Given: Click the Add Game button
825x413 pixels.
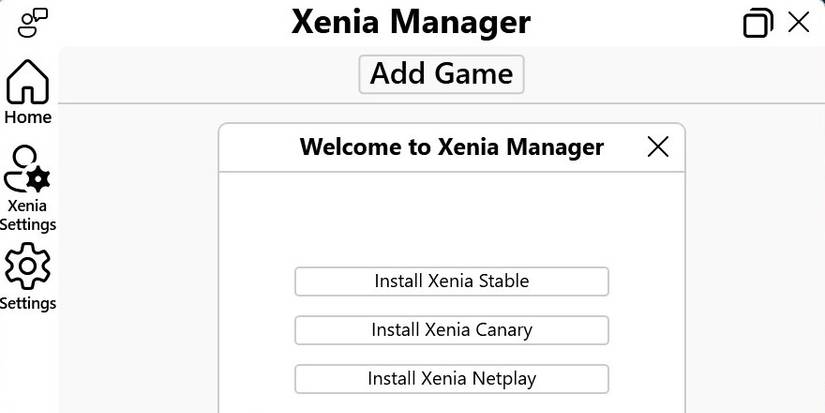Looking at the screenshot, I should [441, 73].
